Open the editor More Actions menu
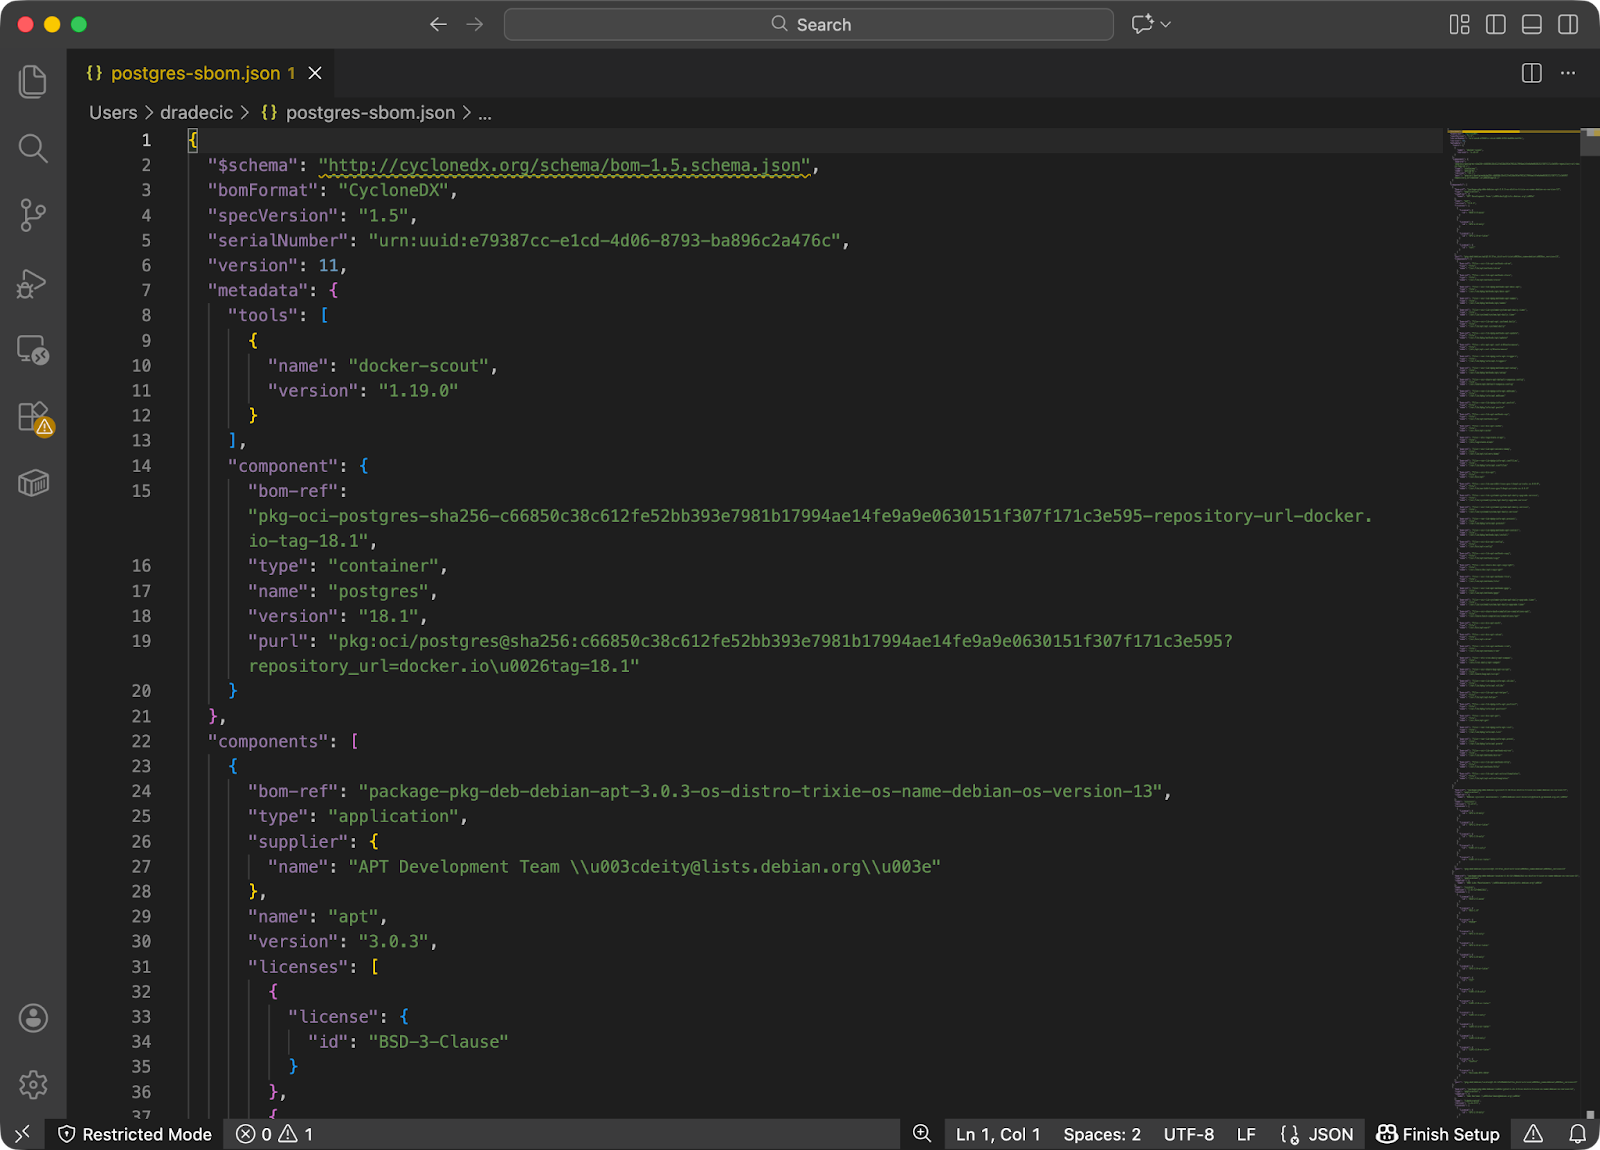This screenshot has height=1150, width=1600. click(x=1568, y=73)
